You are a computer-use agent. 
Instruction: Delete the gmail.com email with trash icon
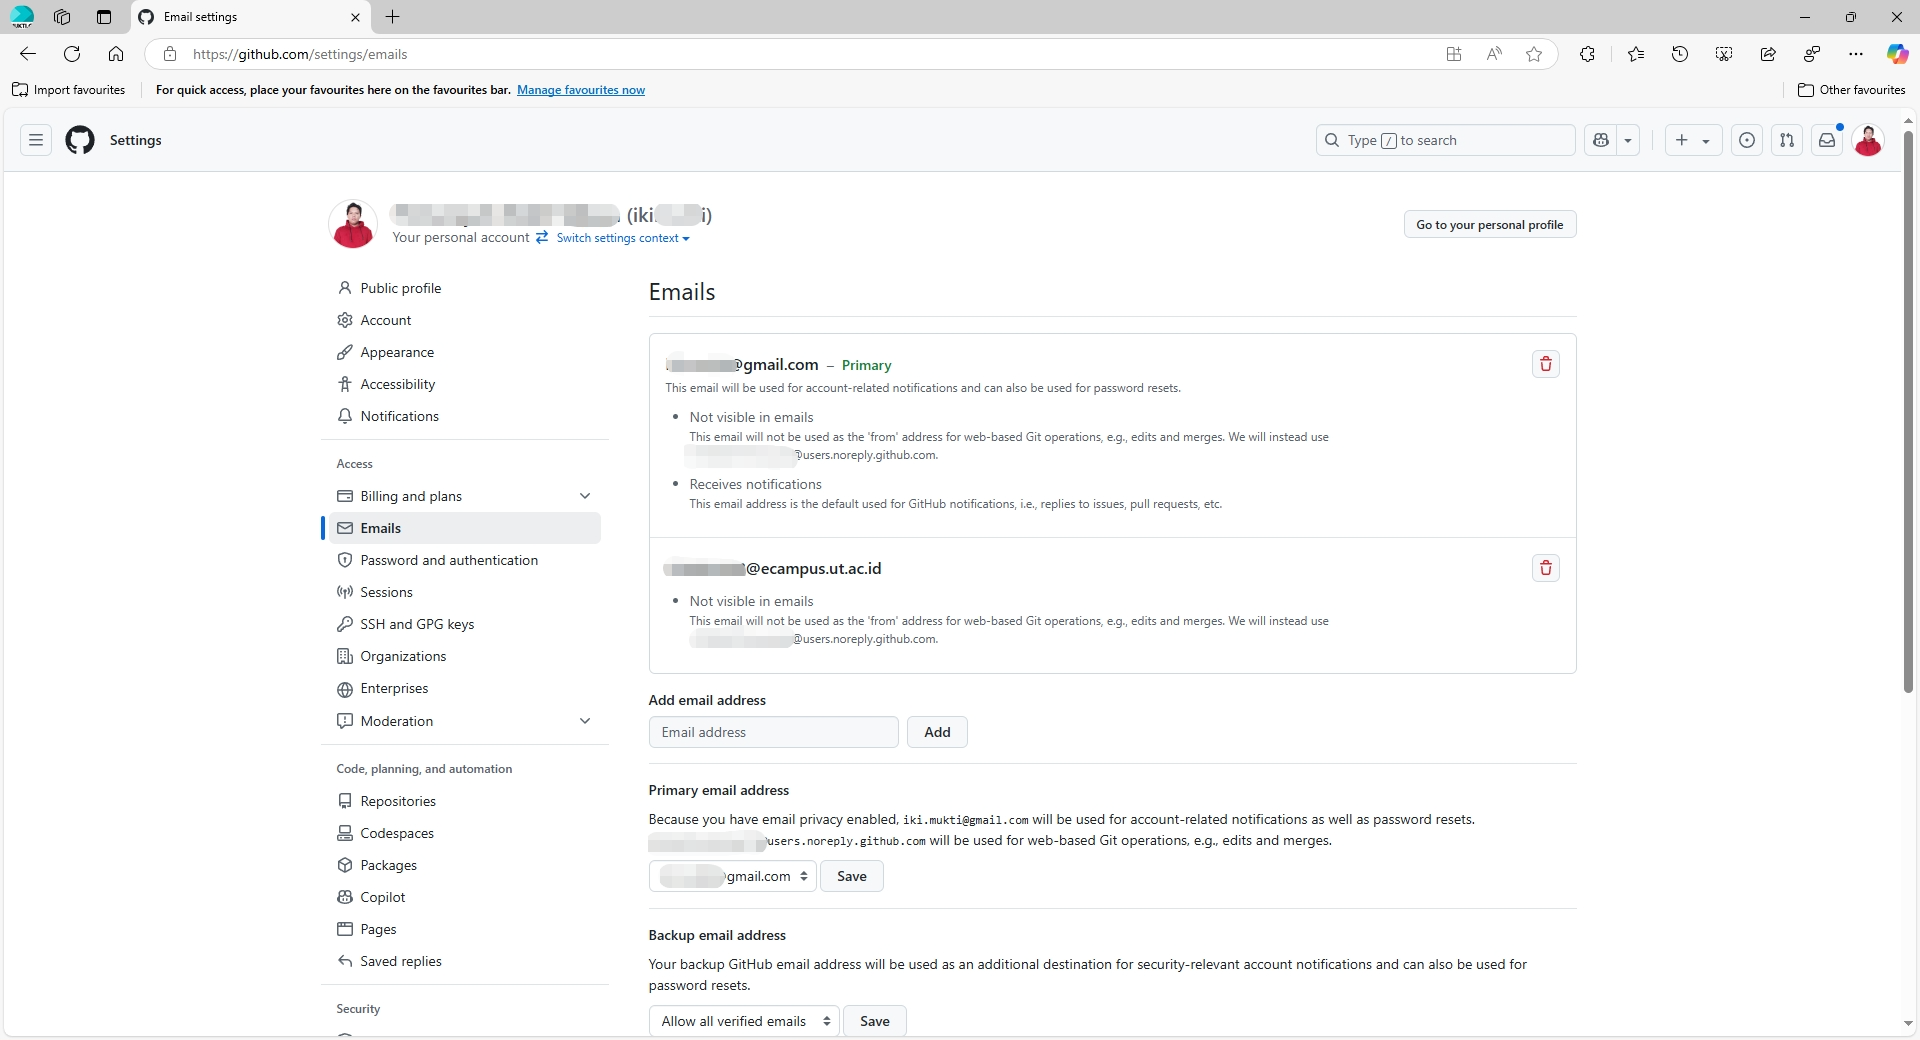click(x=1545, y=364)
